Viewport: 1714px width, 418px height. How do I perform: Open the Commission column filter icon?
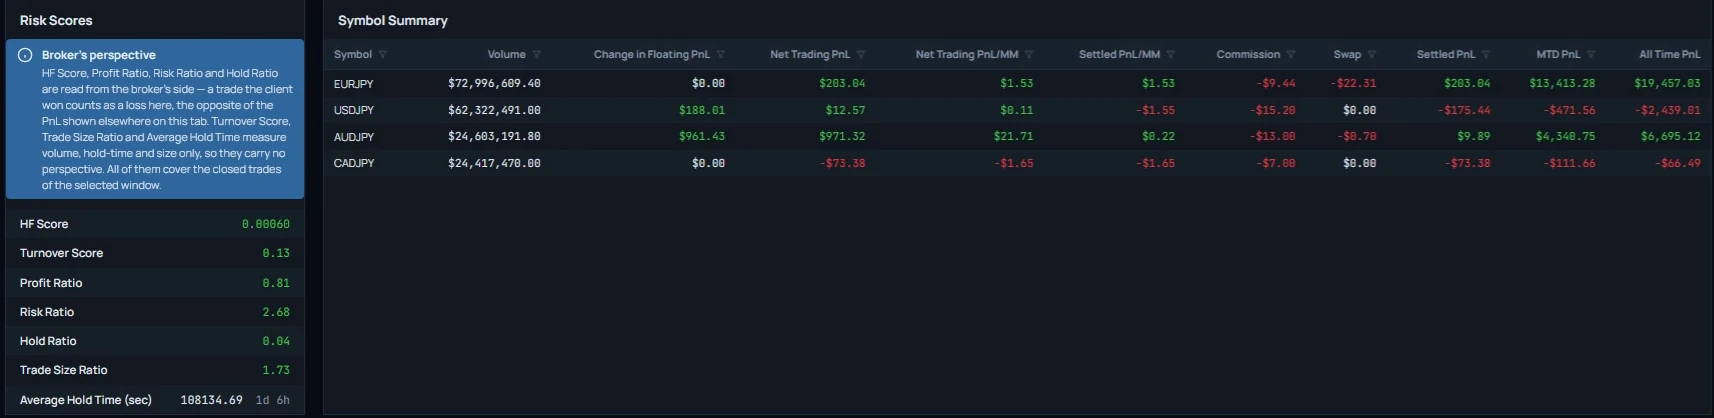(x=1291, y=55)
